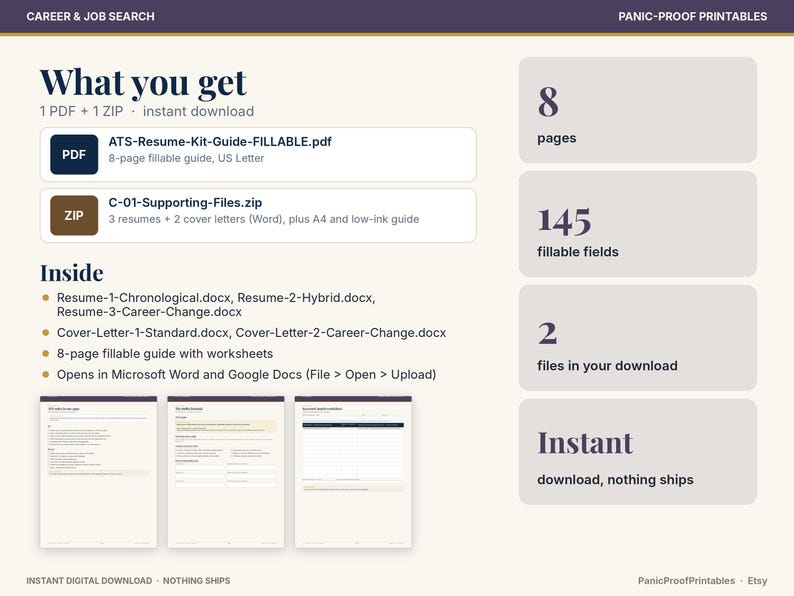Open the keyword match worksheet thumbnail
Image resolution: width=794 pixels, height=596 pixels.
(353, 472)
